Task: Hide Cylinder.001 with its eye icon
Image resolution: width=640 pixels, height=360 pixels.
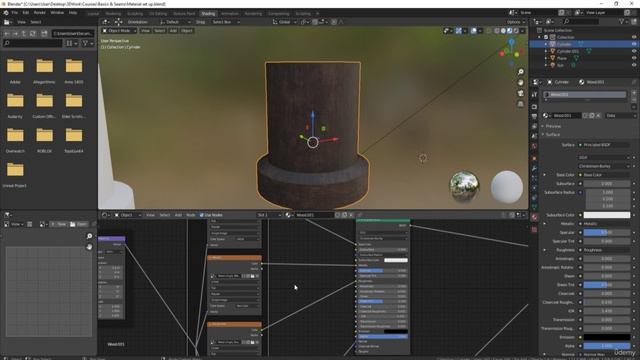Action: [634, 51]
